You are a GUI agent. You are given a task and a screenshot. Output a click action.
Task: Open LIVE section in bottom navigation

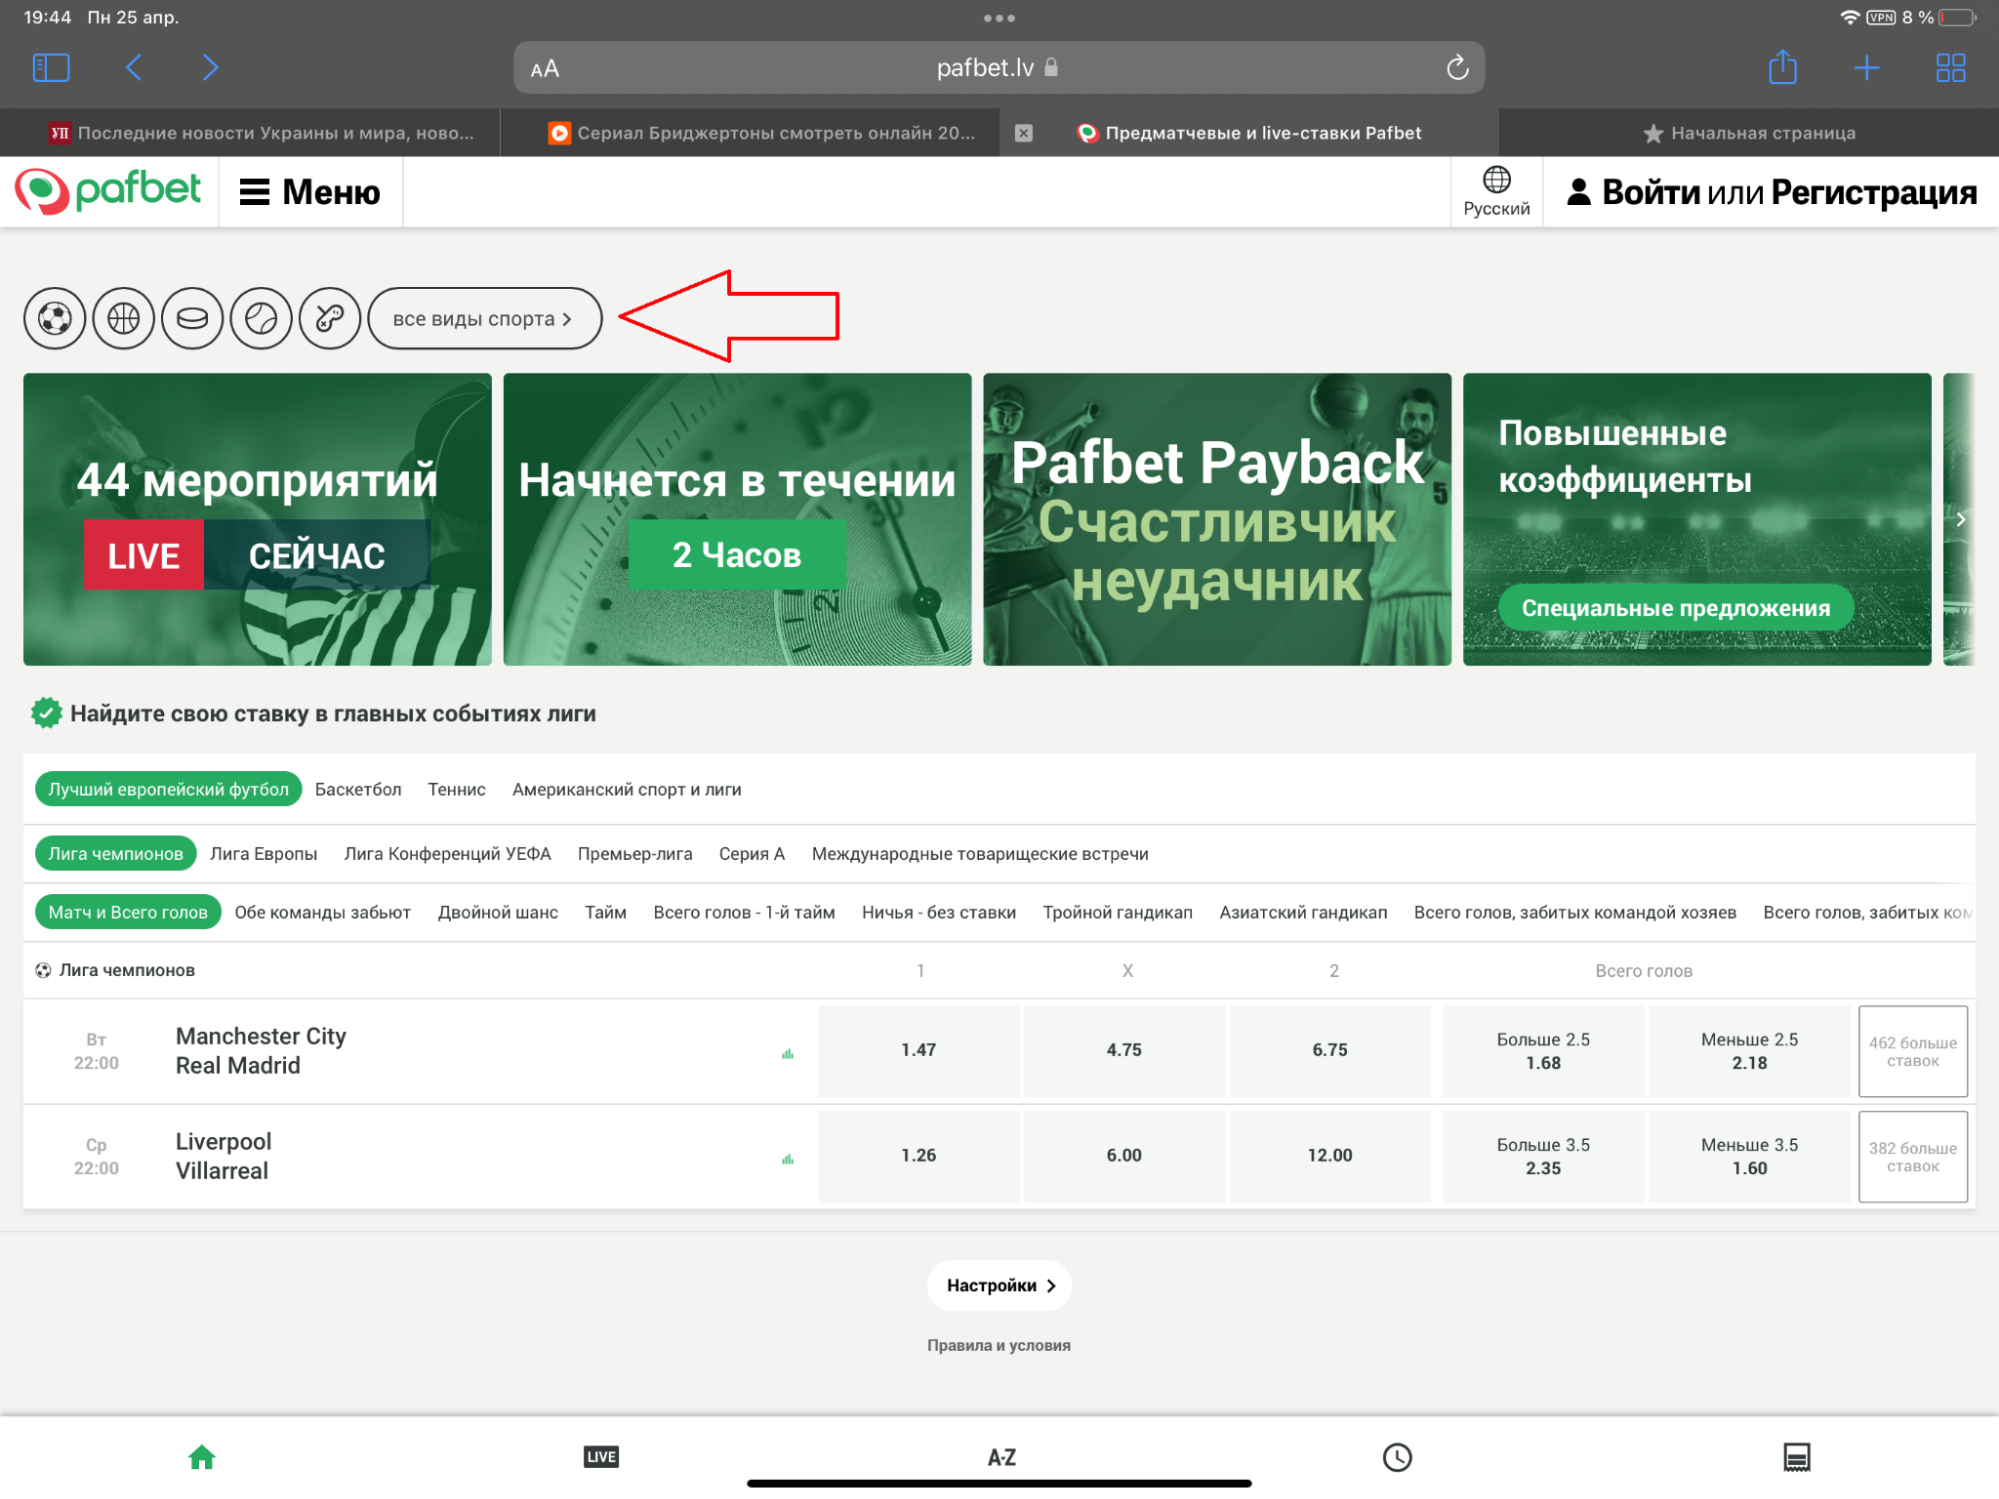pyautogui.click(x=601, y=1457)
